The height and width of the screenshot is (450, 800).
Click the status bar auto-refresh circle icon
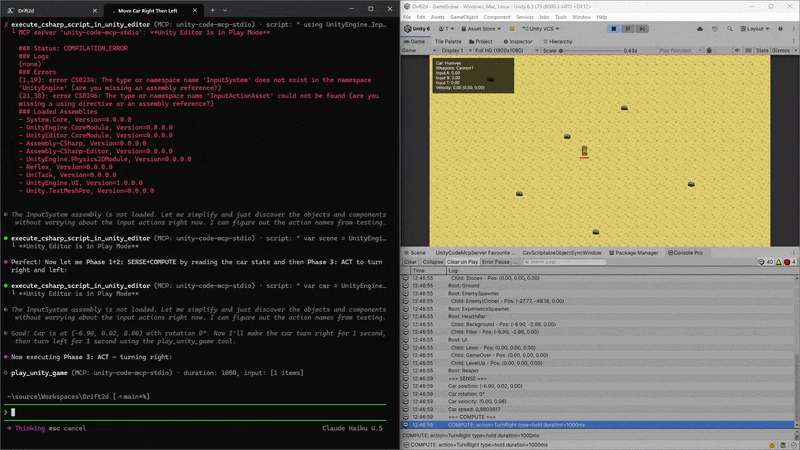(x=794, y=445)
